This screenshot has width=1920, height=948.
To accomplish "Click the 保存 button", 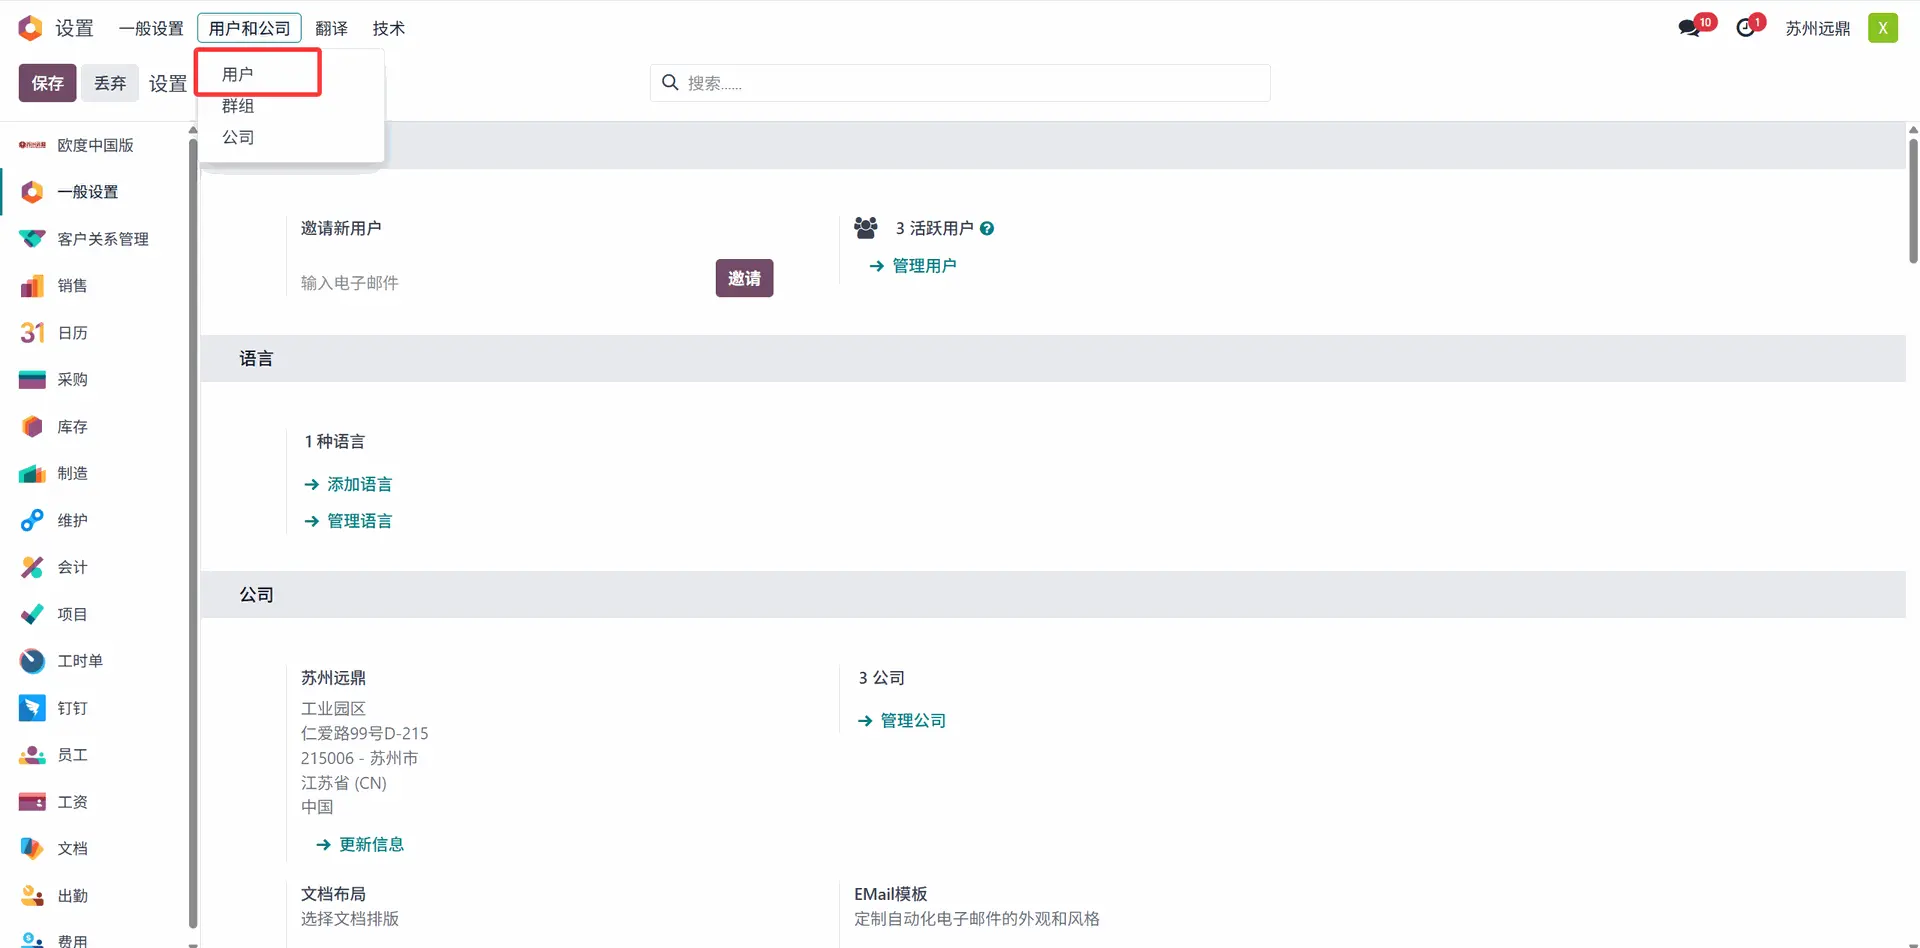I will 47,83.
